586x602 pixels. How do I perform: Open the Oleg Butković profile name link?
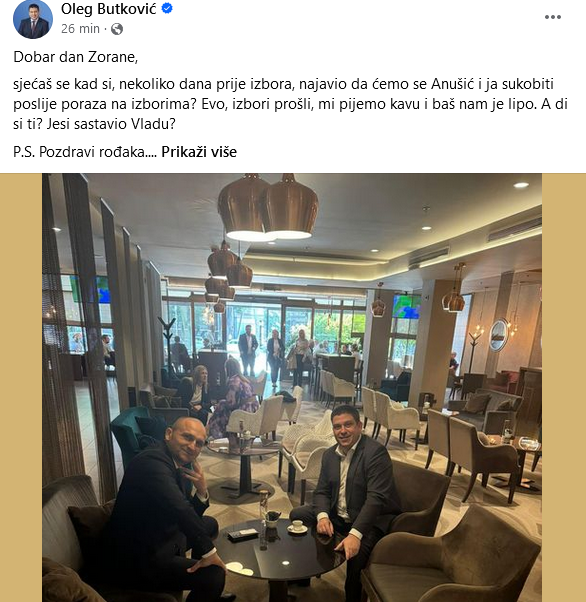point(108,9)
